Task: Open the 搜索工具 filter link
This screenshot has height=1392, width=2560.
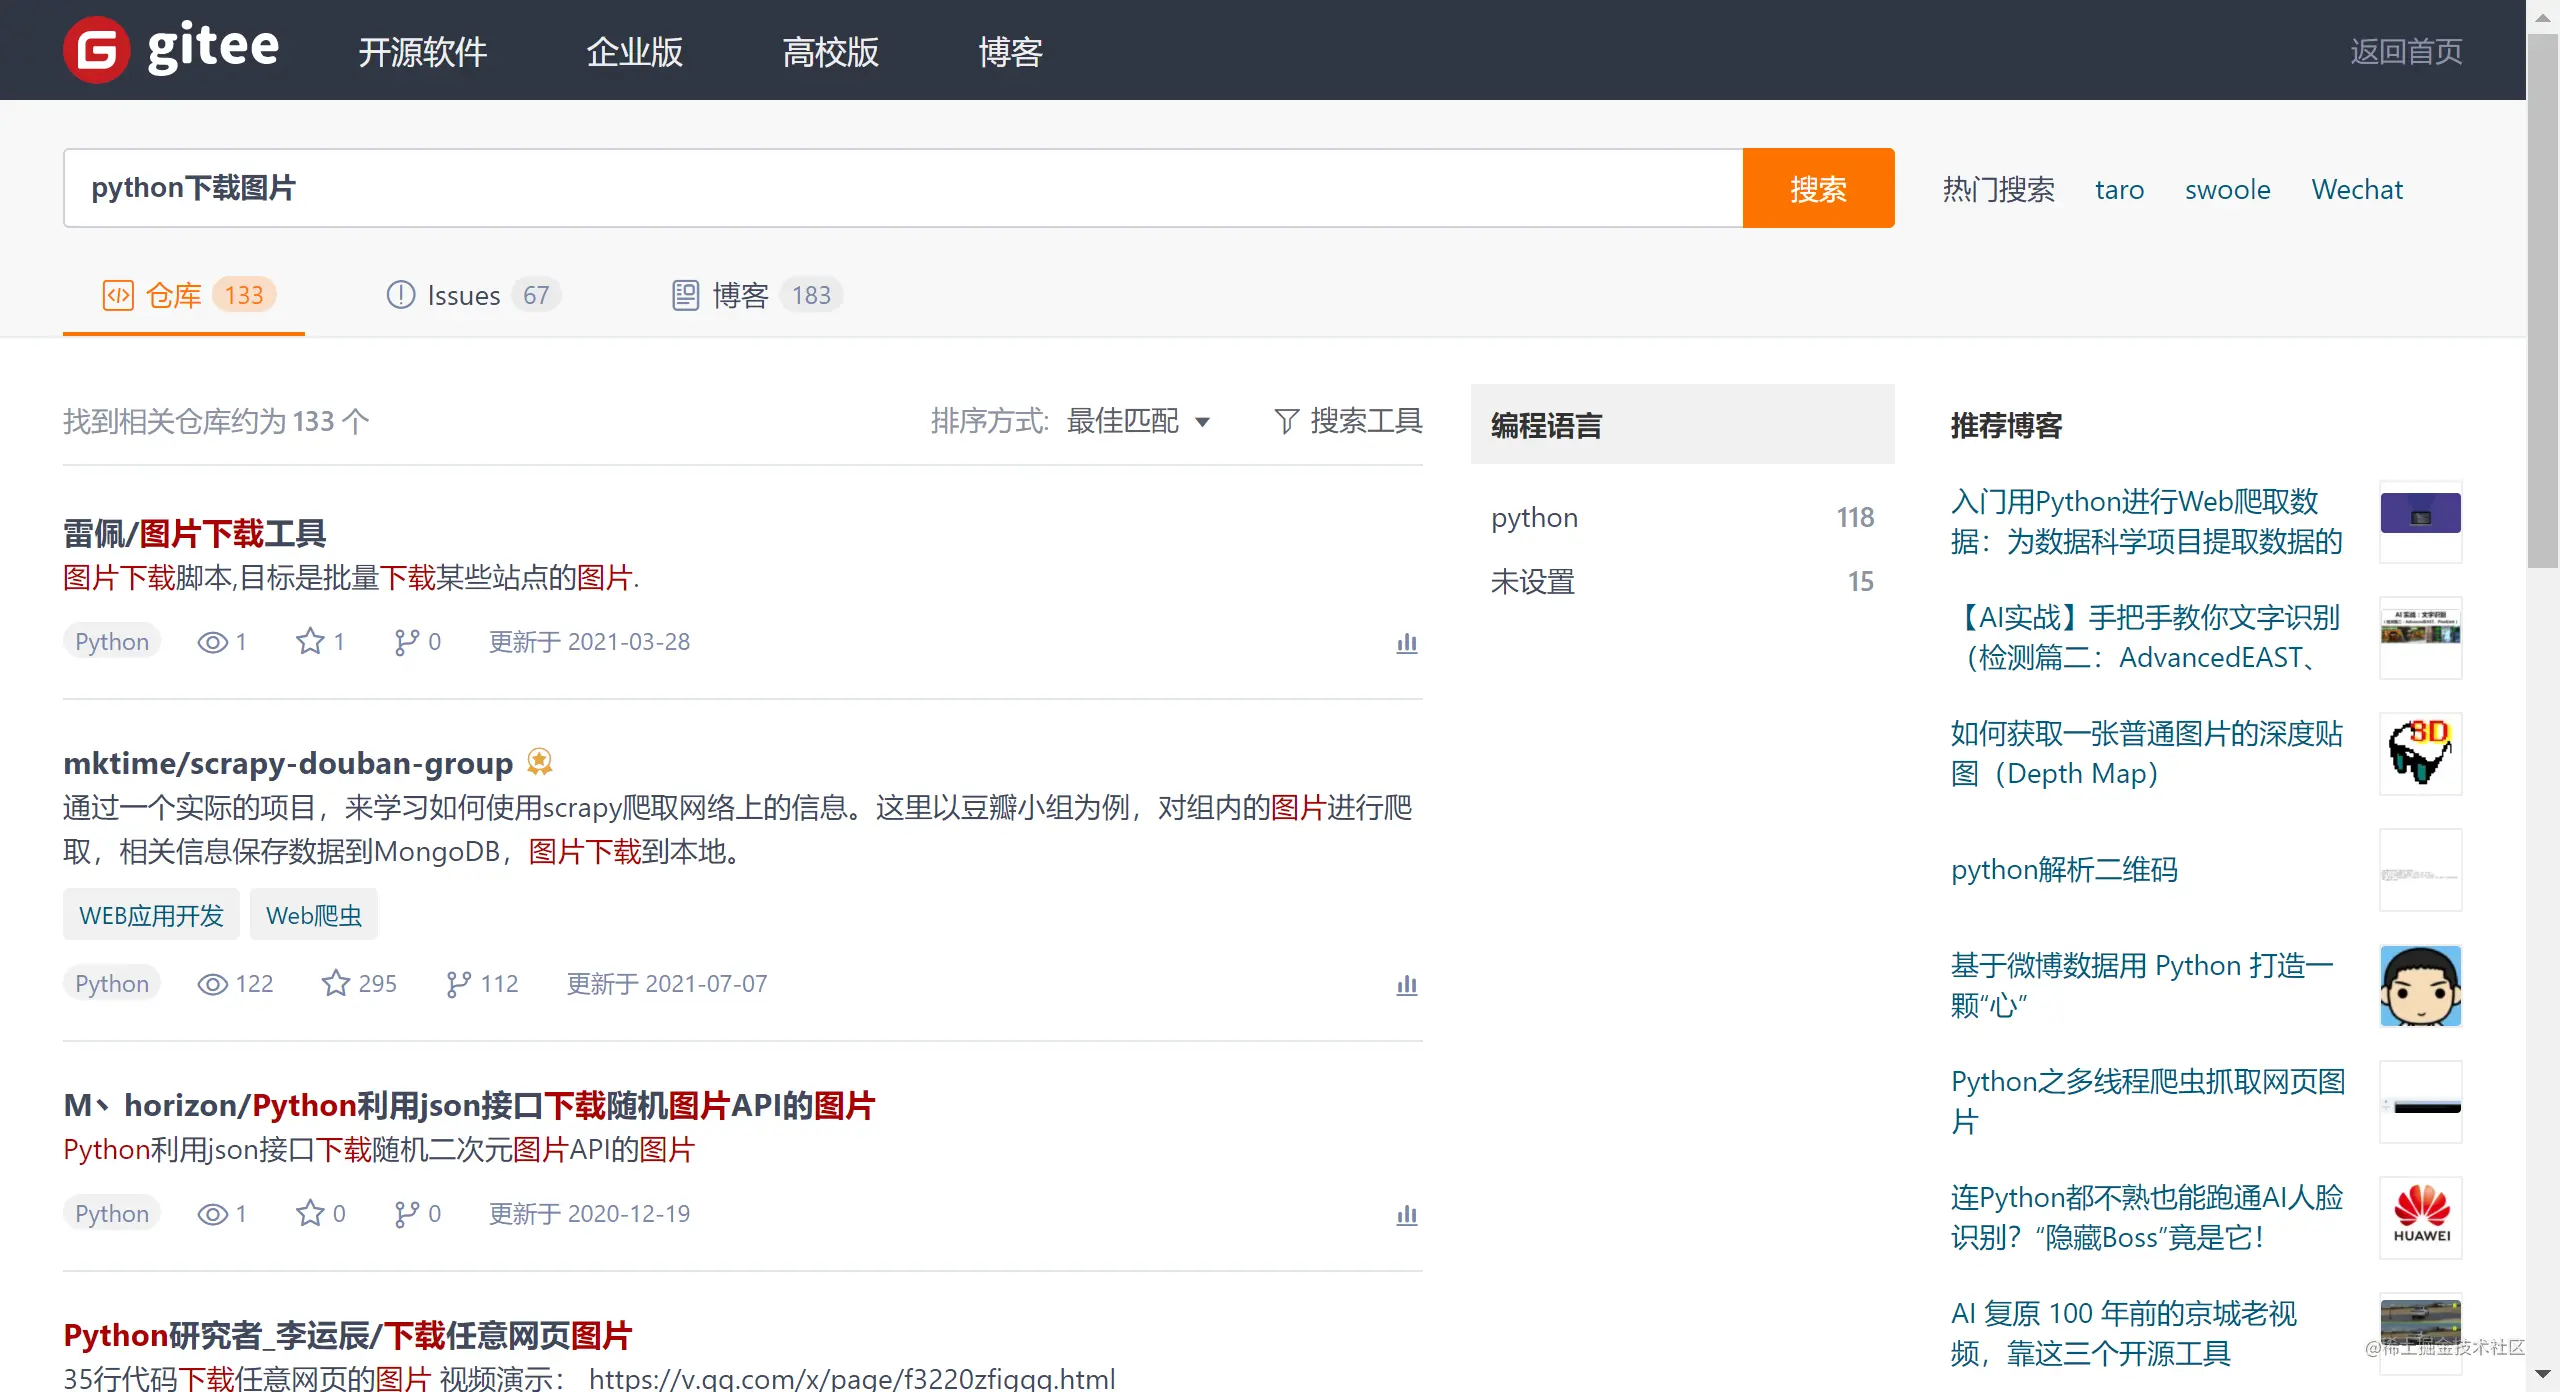Action: [1349, 421]
